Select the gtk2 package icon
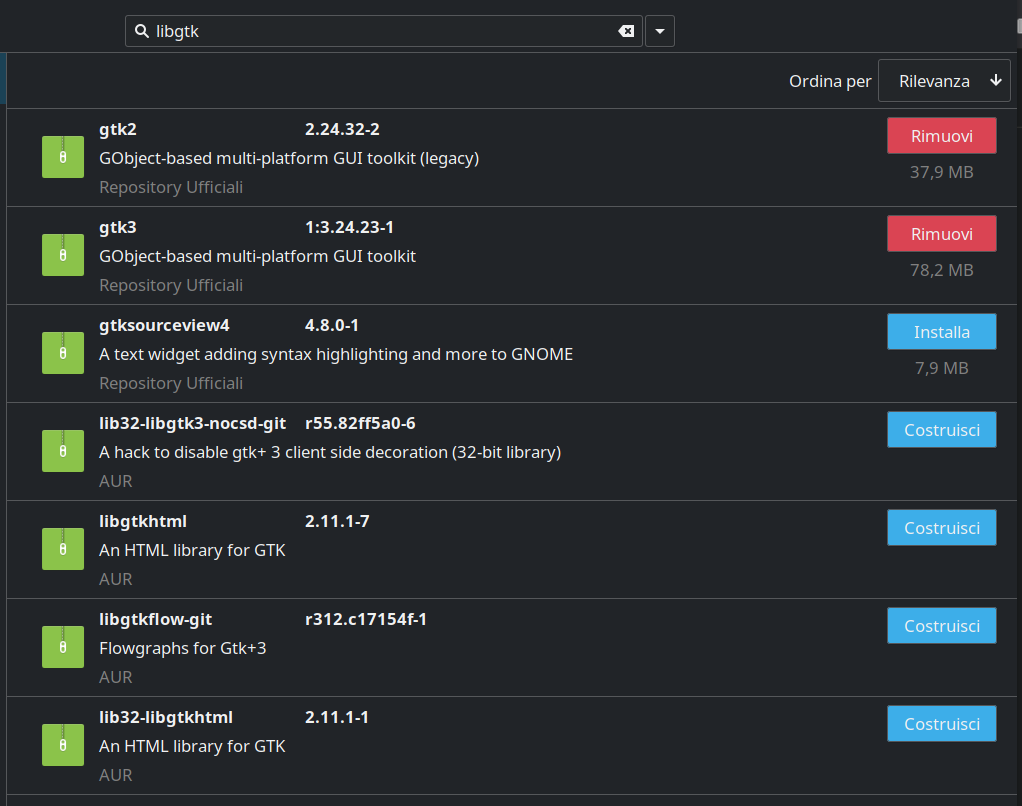The image size is (1022, 806). [63, 157]
